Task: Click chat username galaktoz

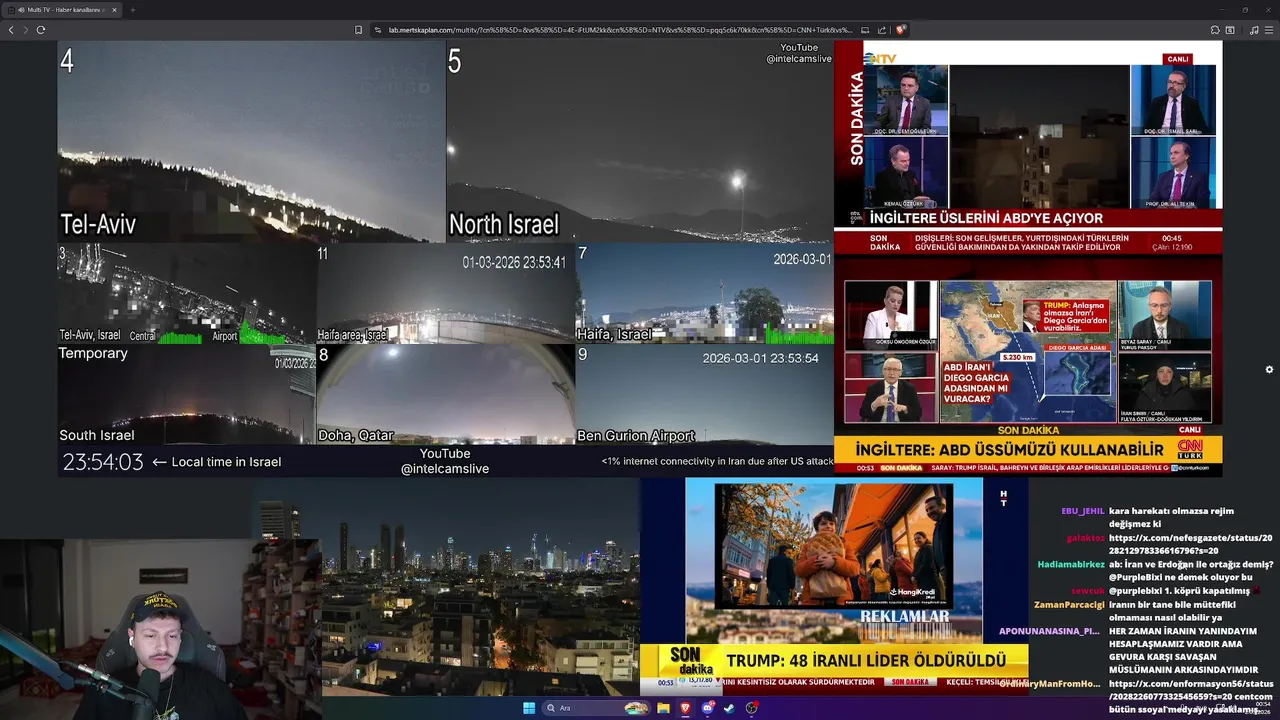Action: (x=1085, y=538)
